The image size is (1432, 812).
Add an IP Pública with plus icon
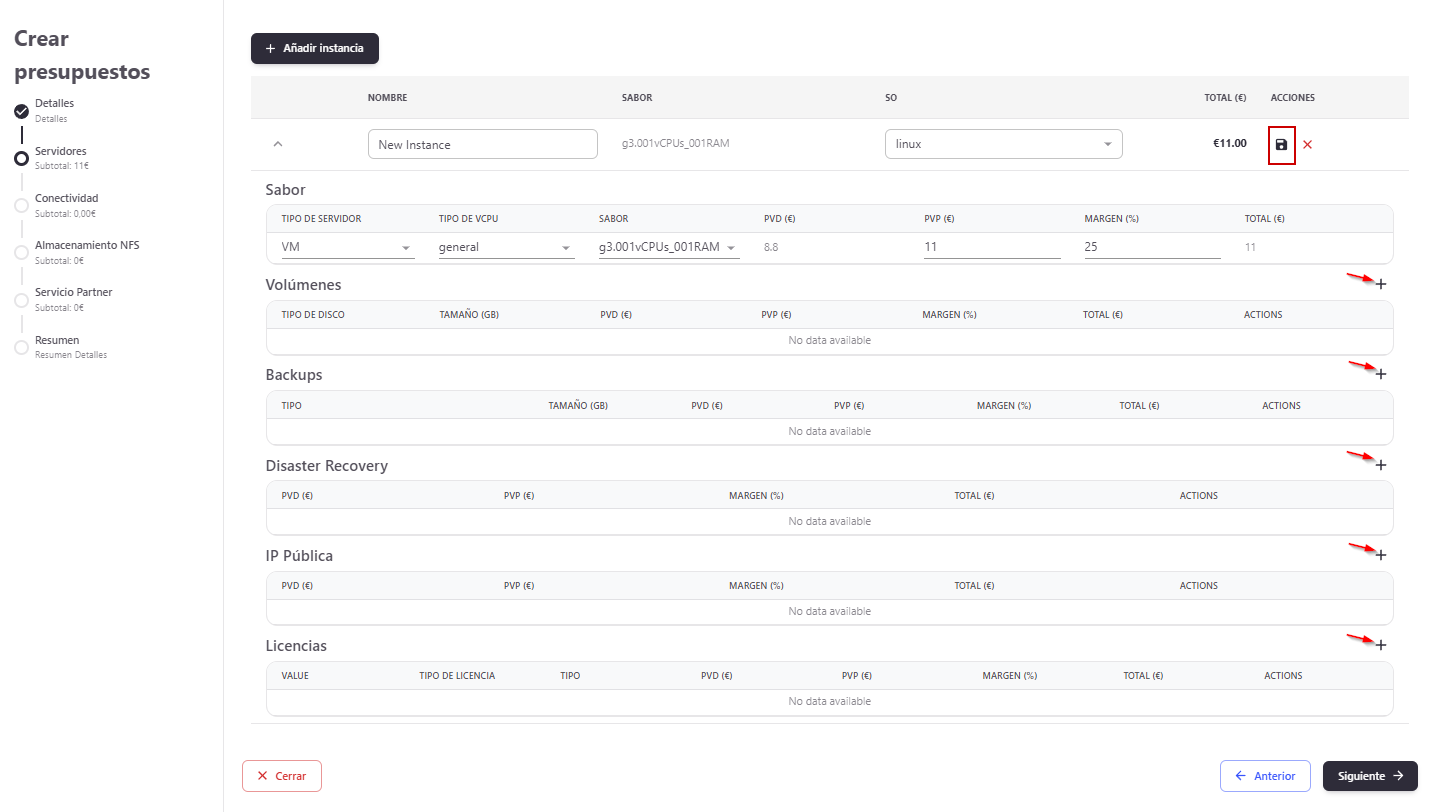click(1381, 555)
